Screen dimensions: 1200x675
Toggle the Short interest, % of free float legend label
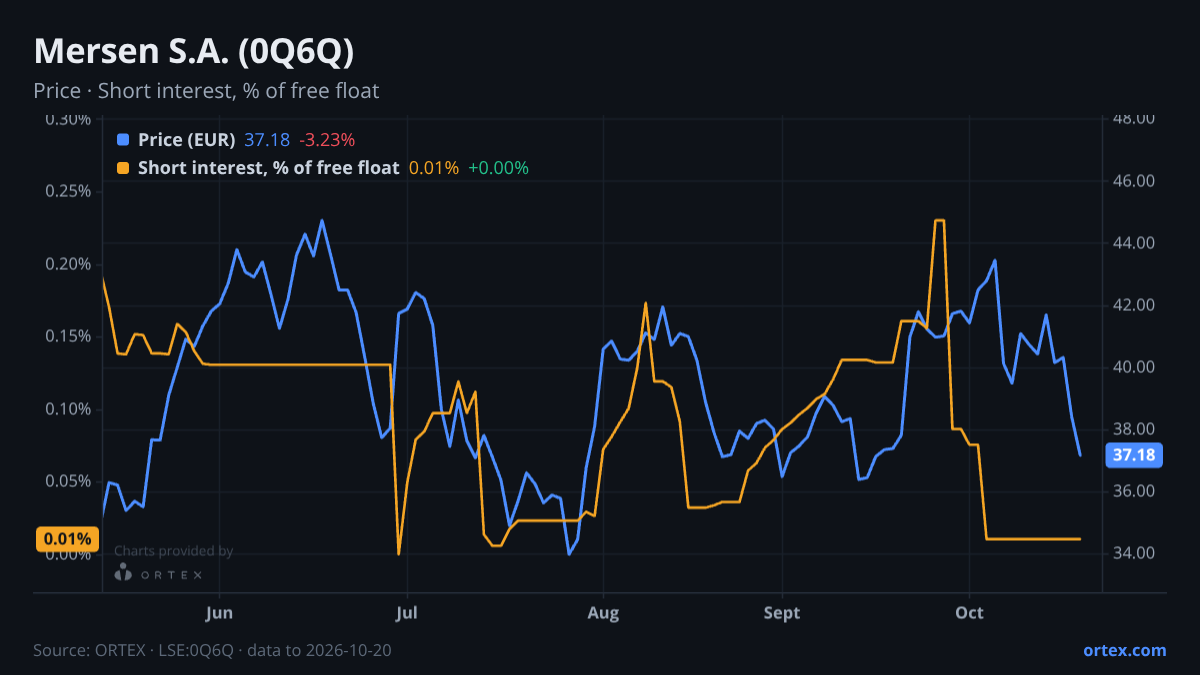point(268,168)
